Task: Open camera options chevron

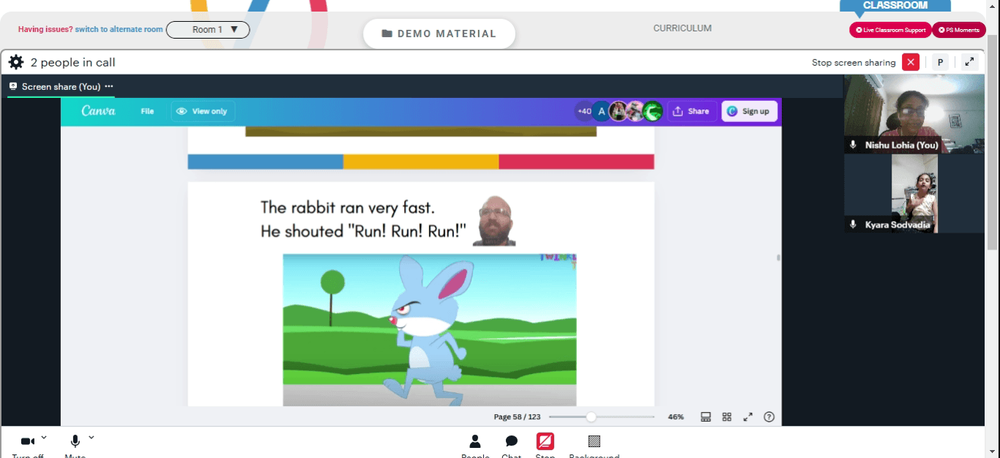Action: pos(44,438)
